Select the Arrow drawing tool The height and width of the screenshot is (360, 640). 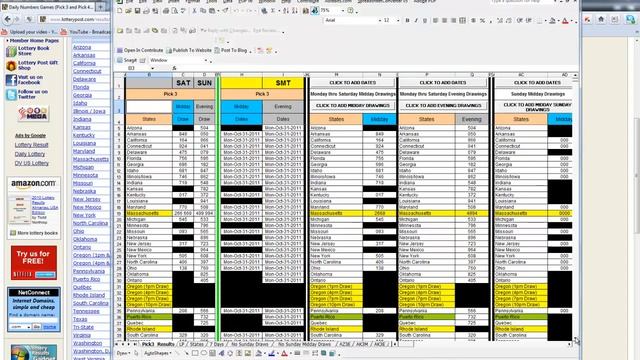187,353
